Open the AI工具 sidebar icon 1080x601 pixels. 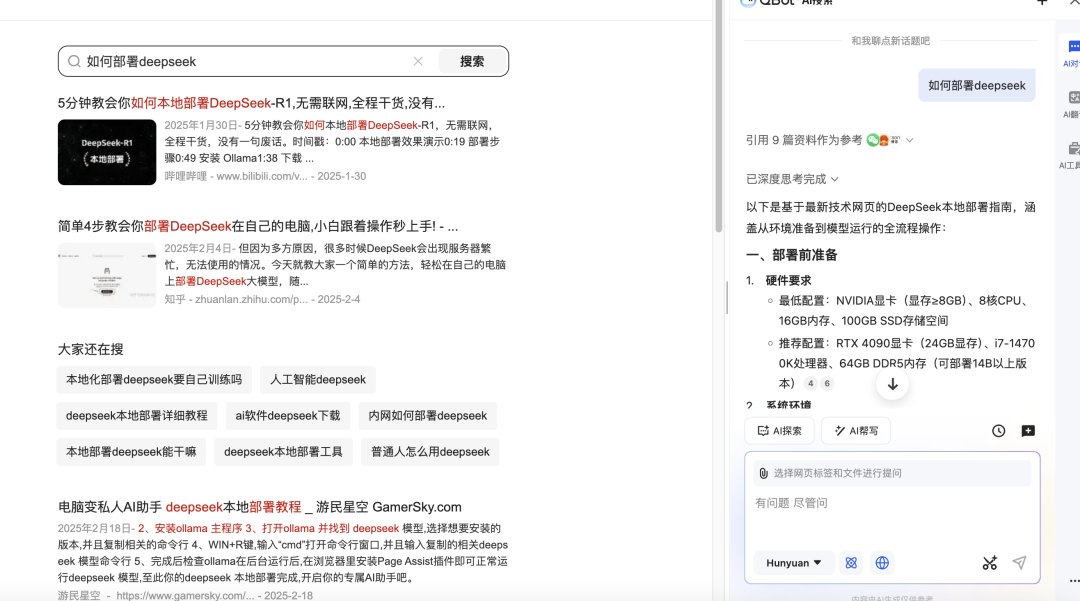coord(1070,156)
